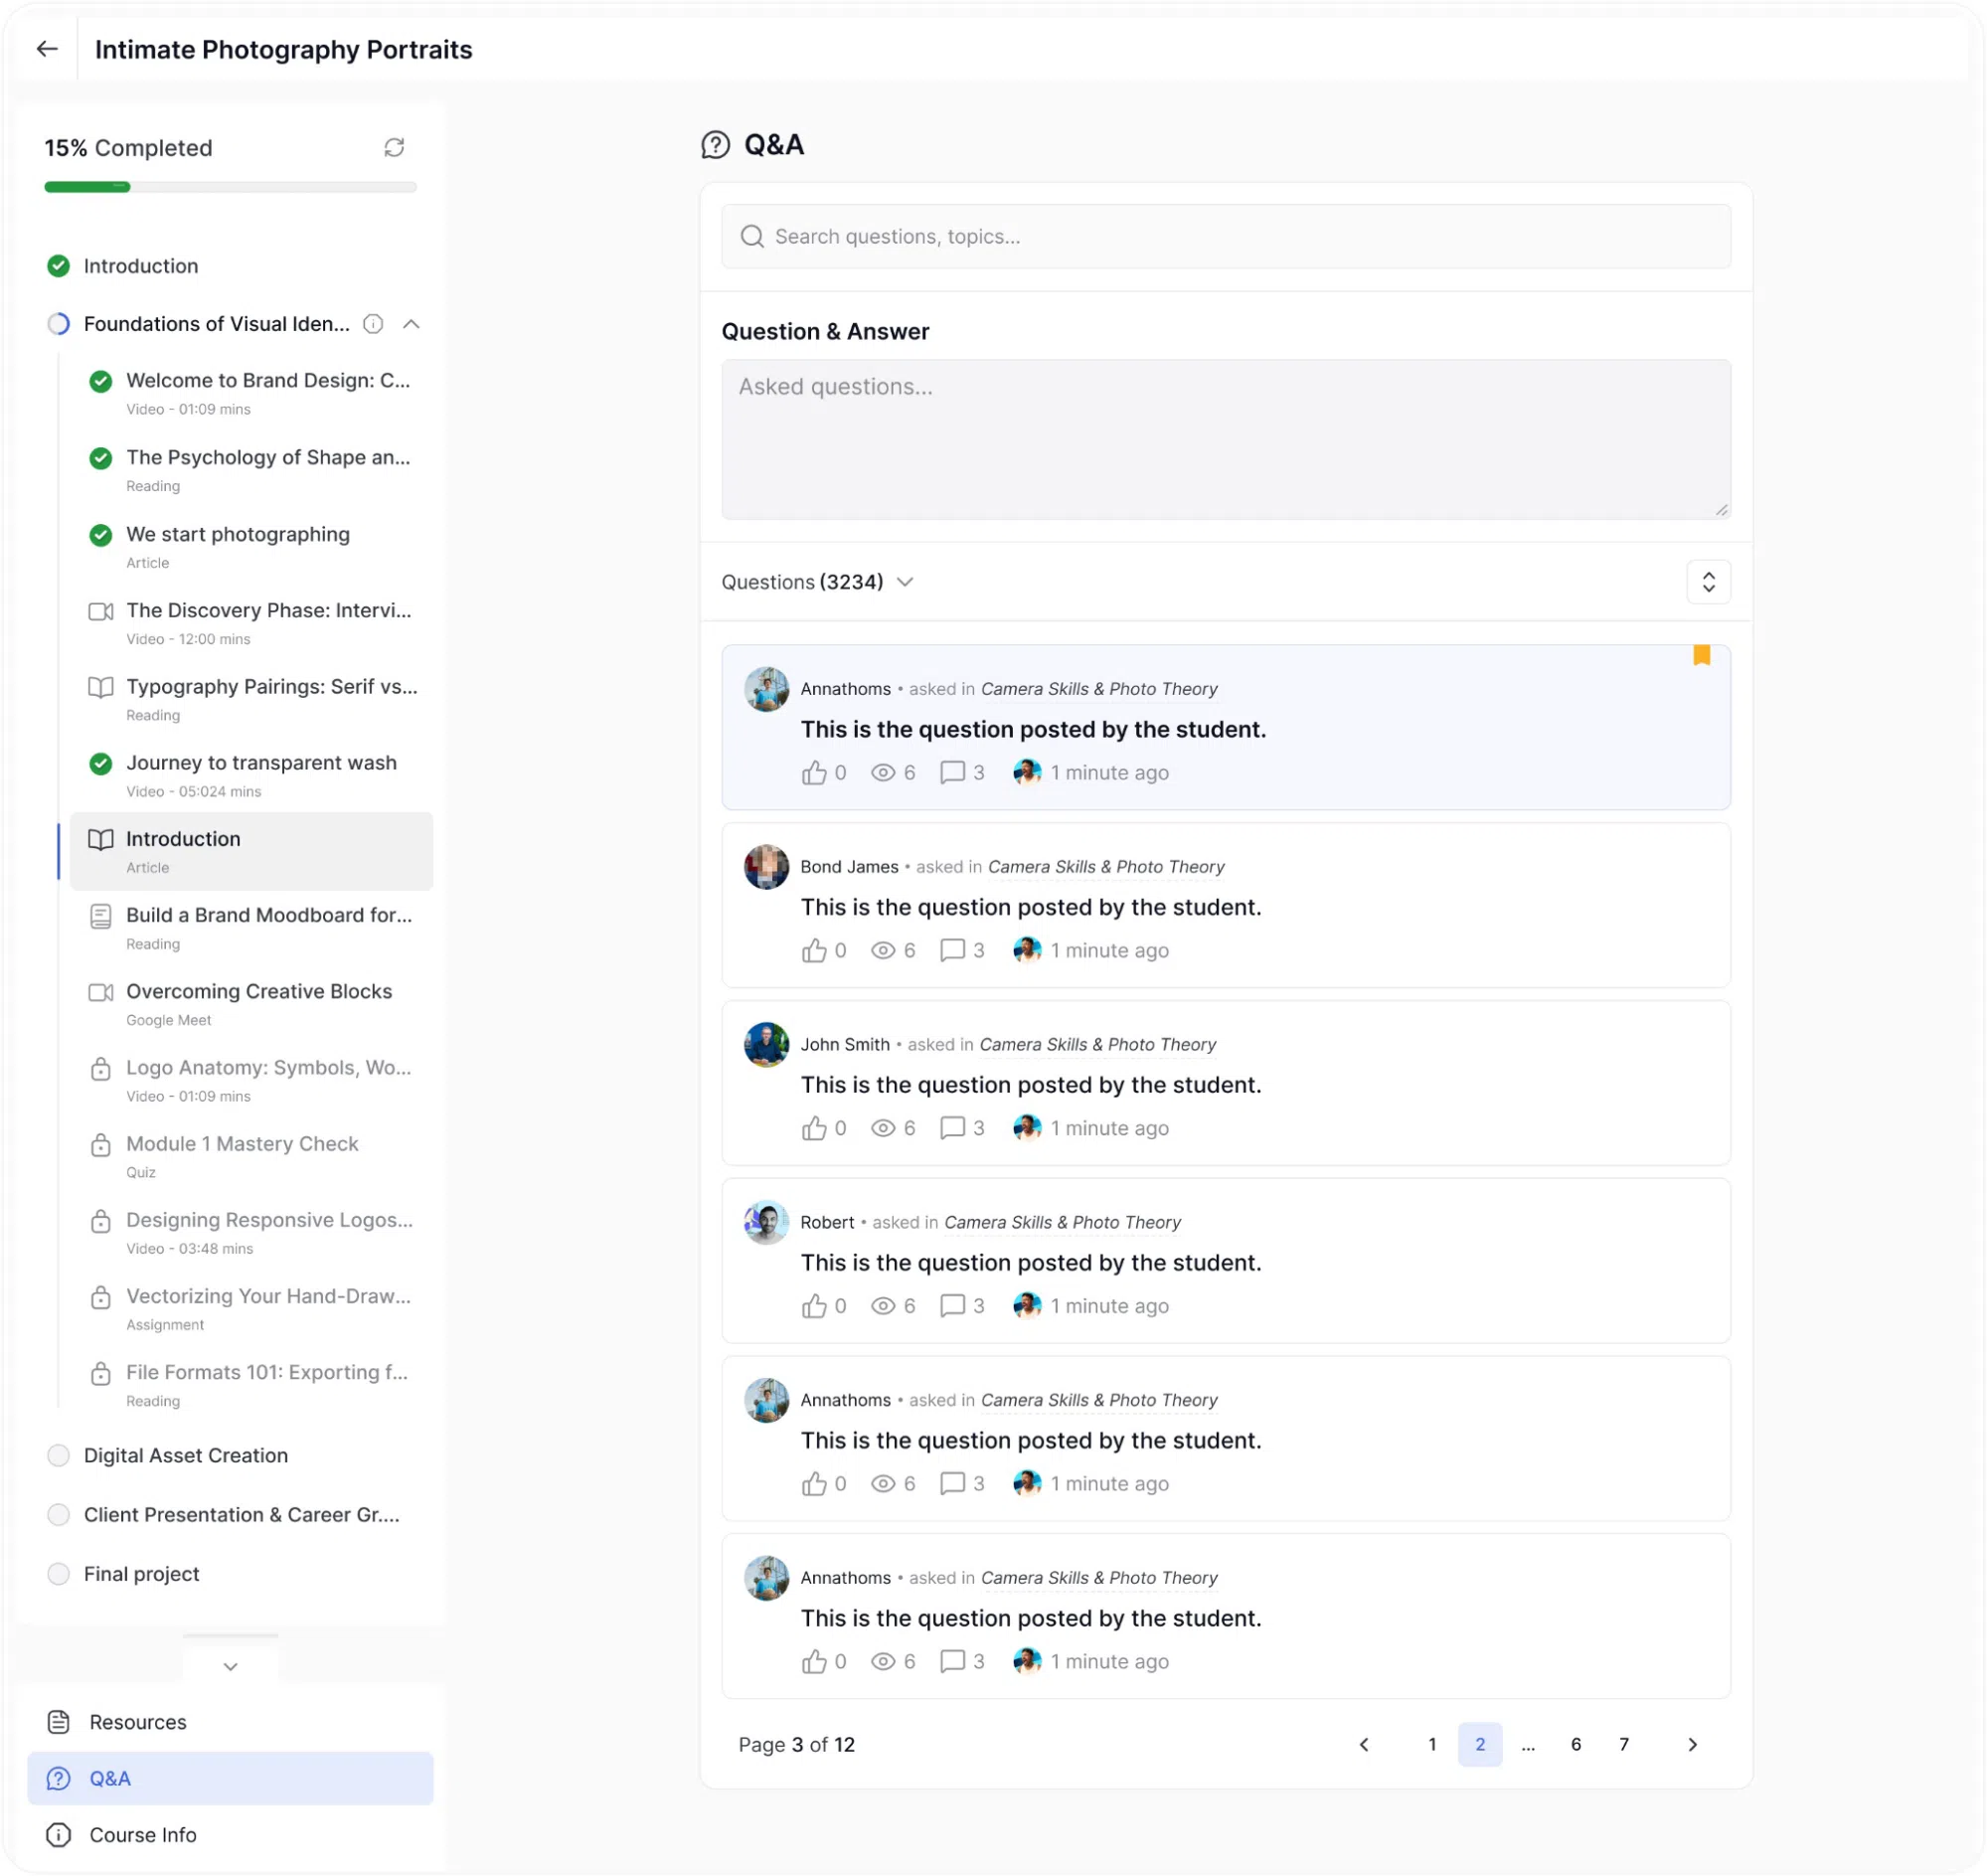Like the first Annathoms question
This screenshot has width=1987, height=1876.
click(814, 773)
